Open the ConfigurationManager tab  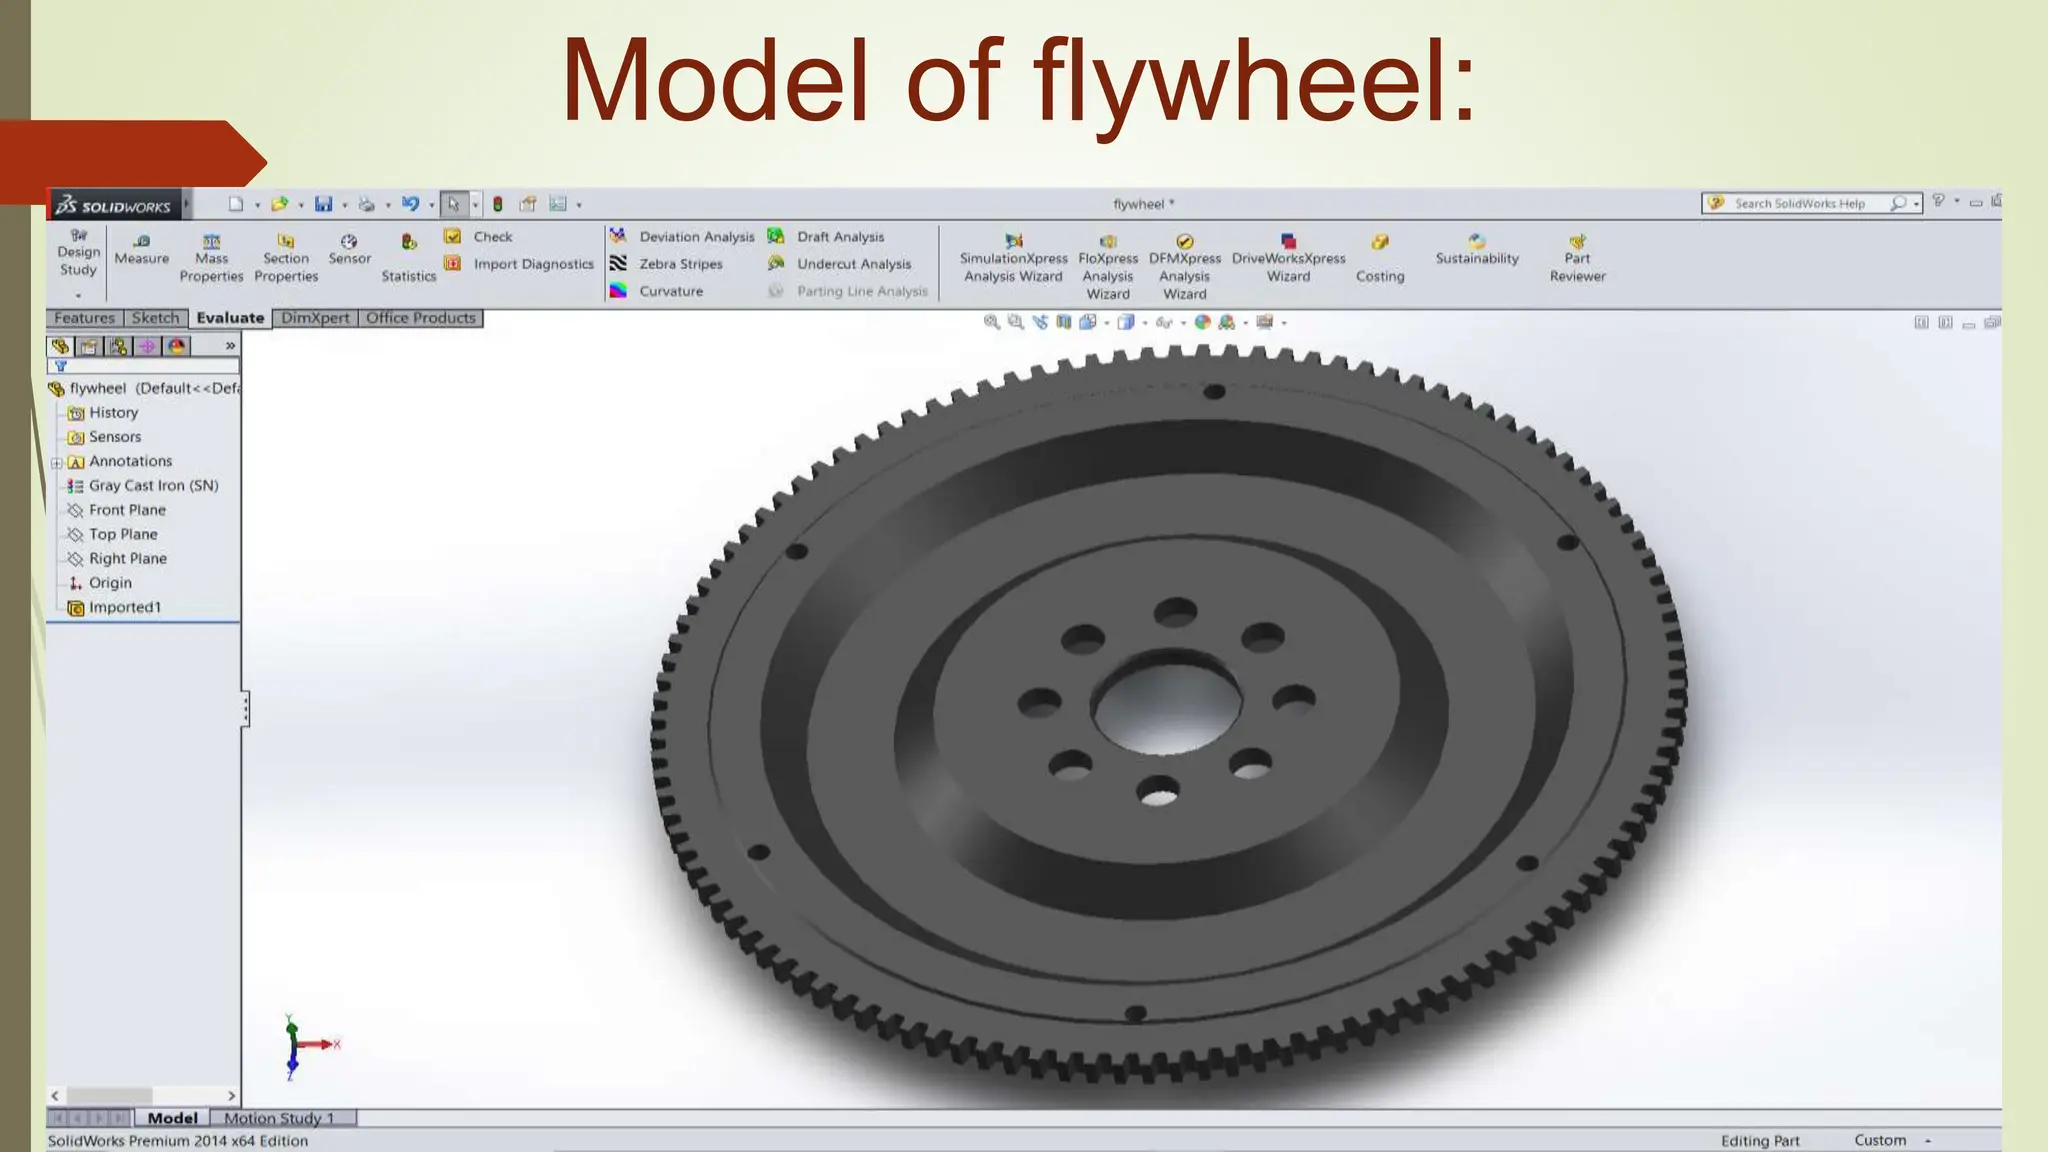[x=118, y=346]
